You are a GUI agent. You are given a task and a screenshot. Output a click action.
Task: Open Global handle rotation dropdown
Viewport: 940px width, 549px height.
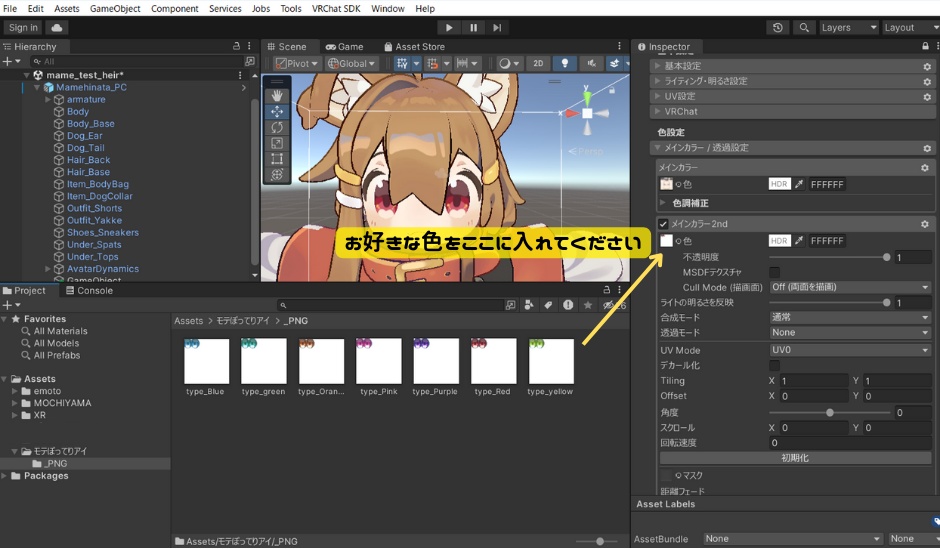click(351, 63)
